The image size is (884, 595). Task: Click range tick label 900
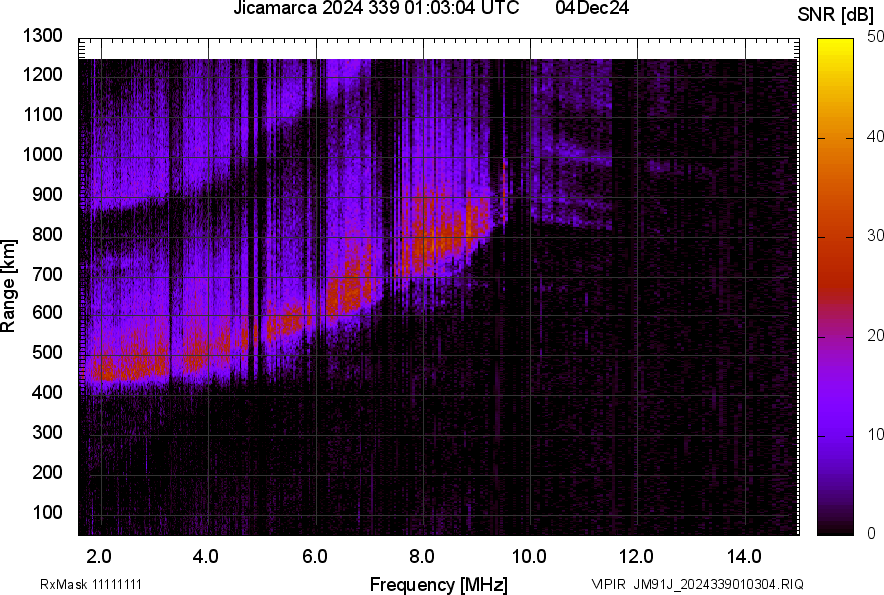[47, 194]
